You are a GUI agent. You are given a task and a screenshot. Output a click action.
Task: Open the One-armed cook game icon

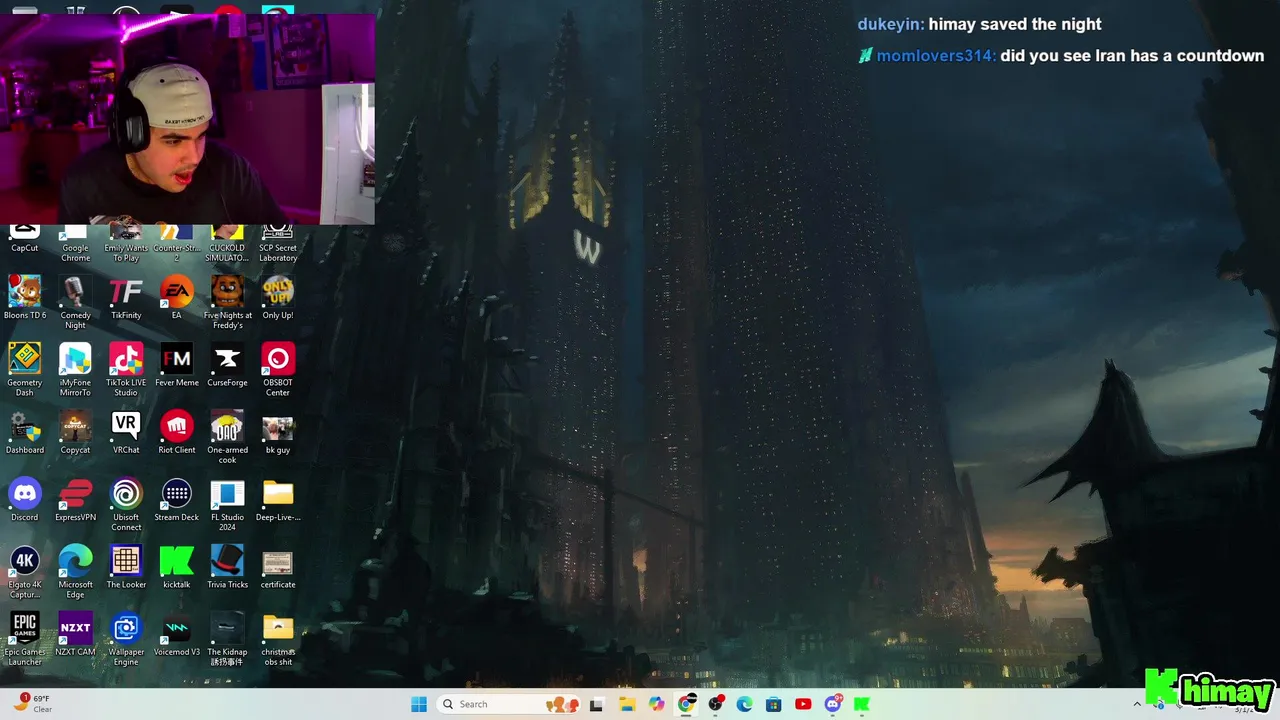(227, 437)
